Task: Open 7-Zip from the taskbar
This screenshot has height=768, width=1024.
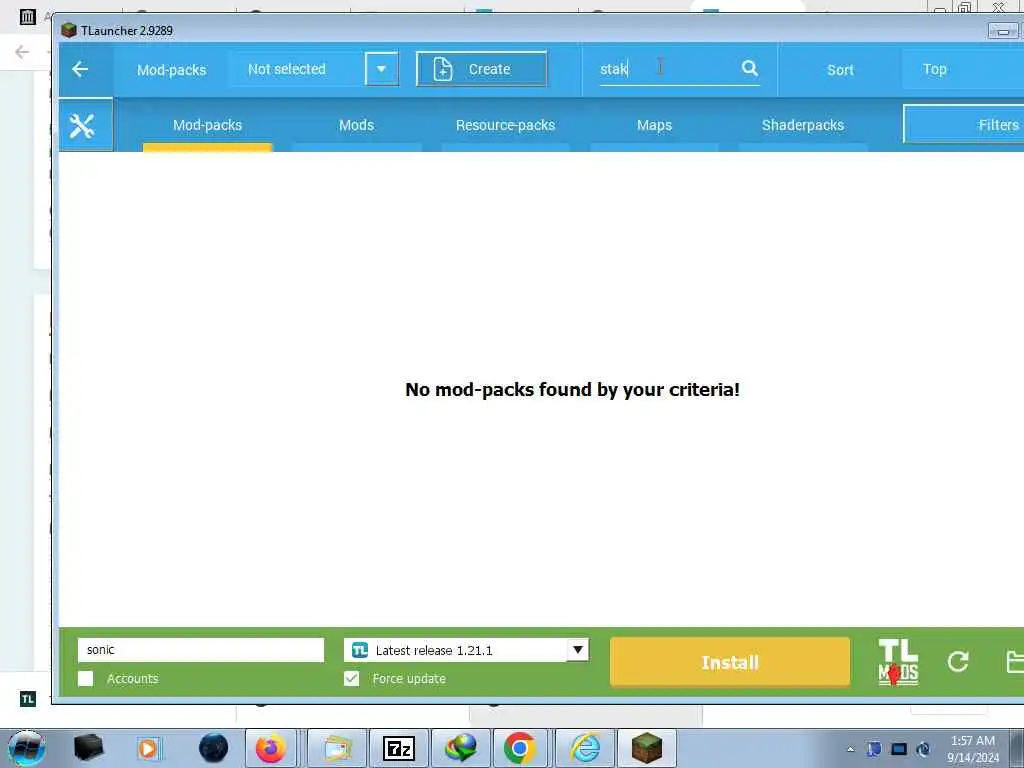Action: [x=398, y=748]
